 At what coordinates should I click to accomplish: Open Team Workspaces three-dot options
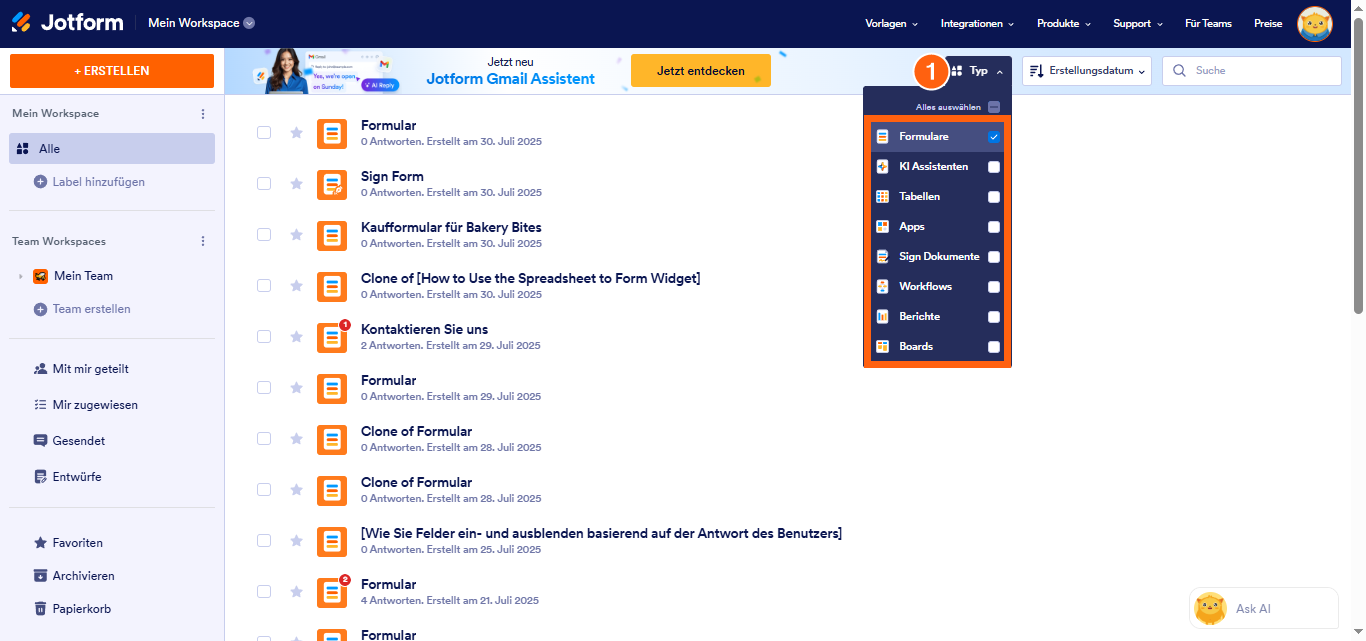click(203, 241)
